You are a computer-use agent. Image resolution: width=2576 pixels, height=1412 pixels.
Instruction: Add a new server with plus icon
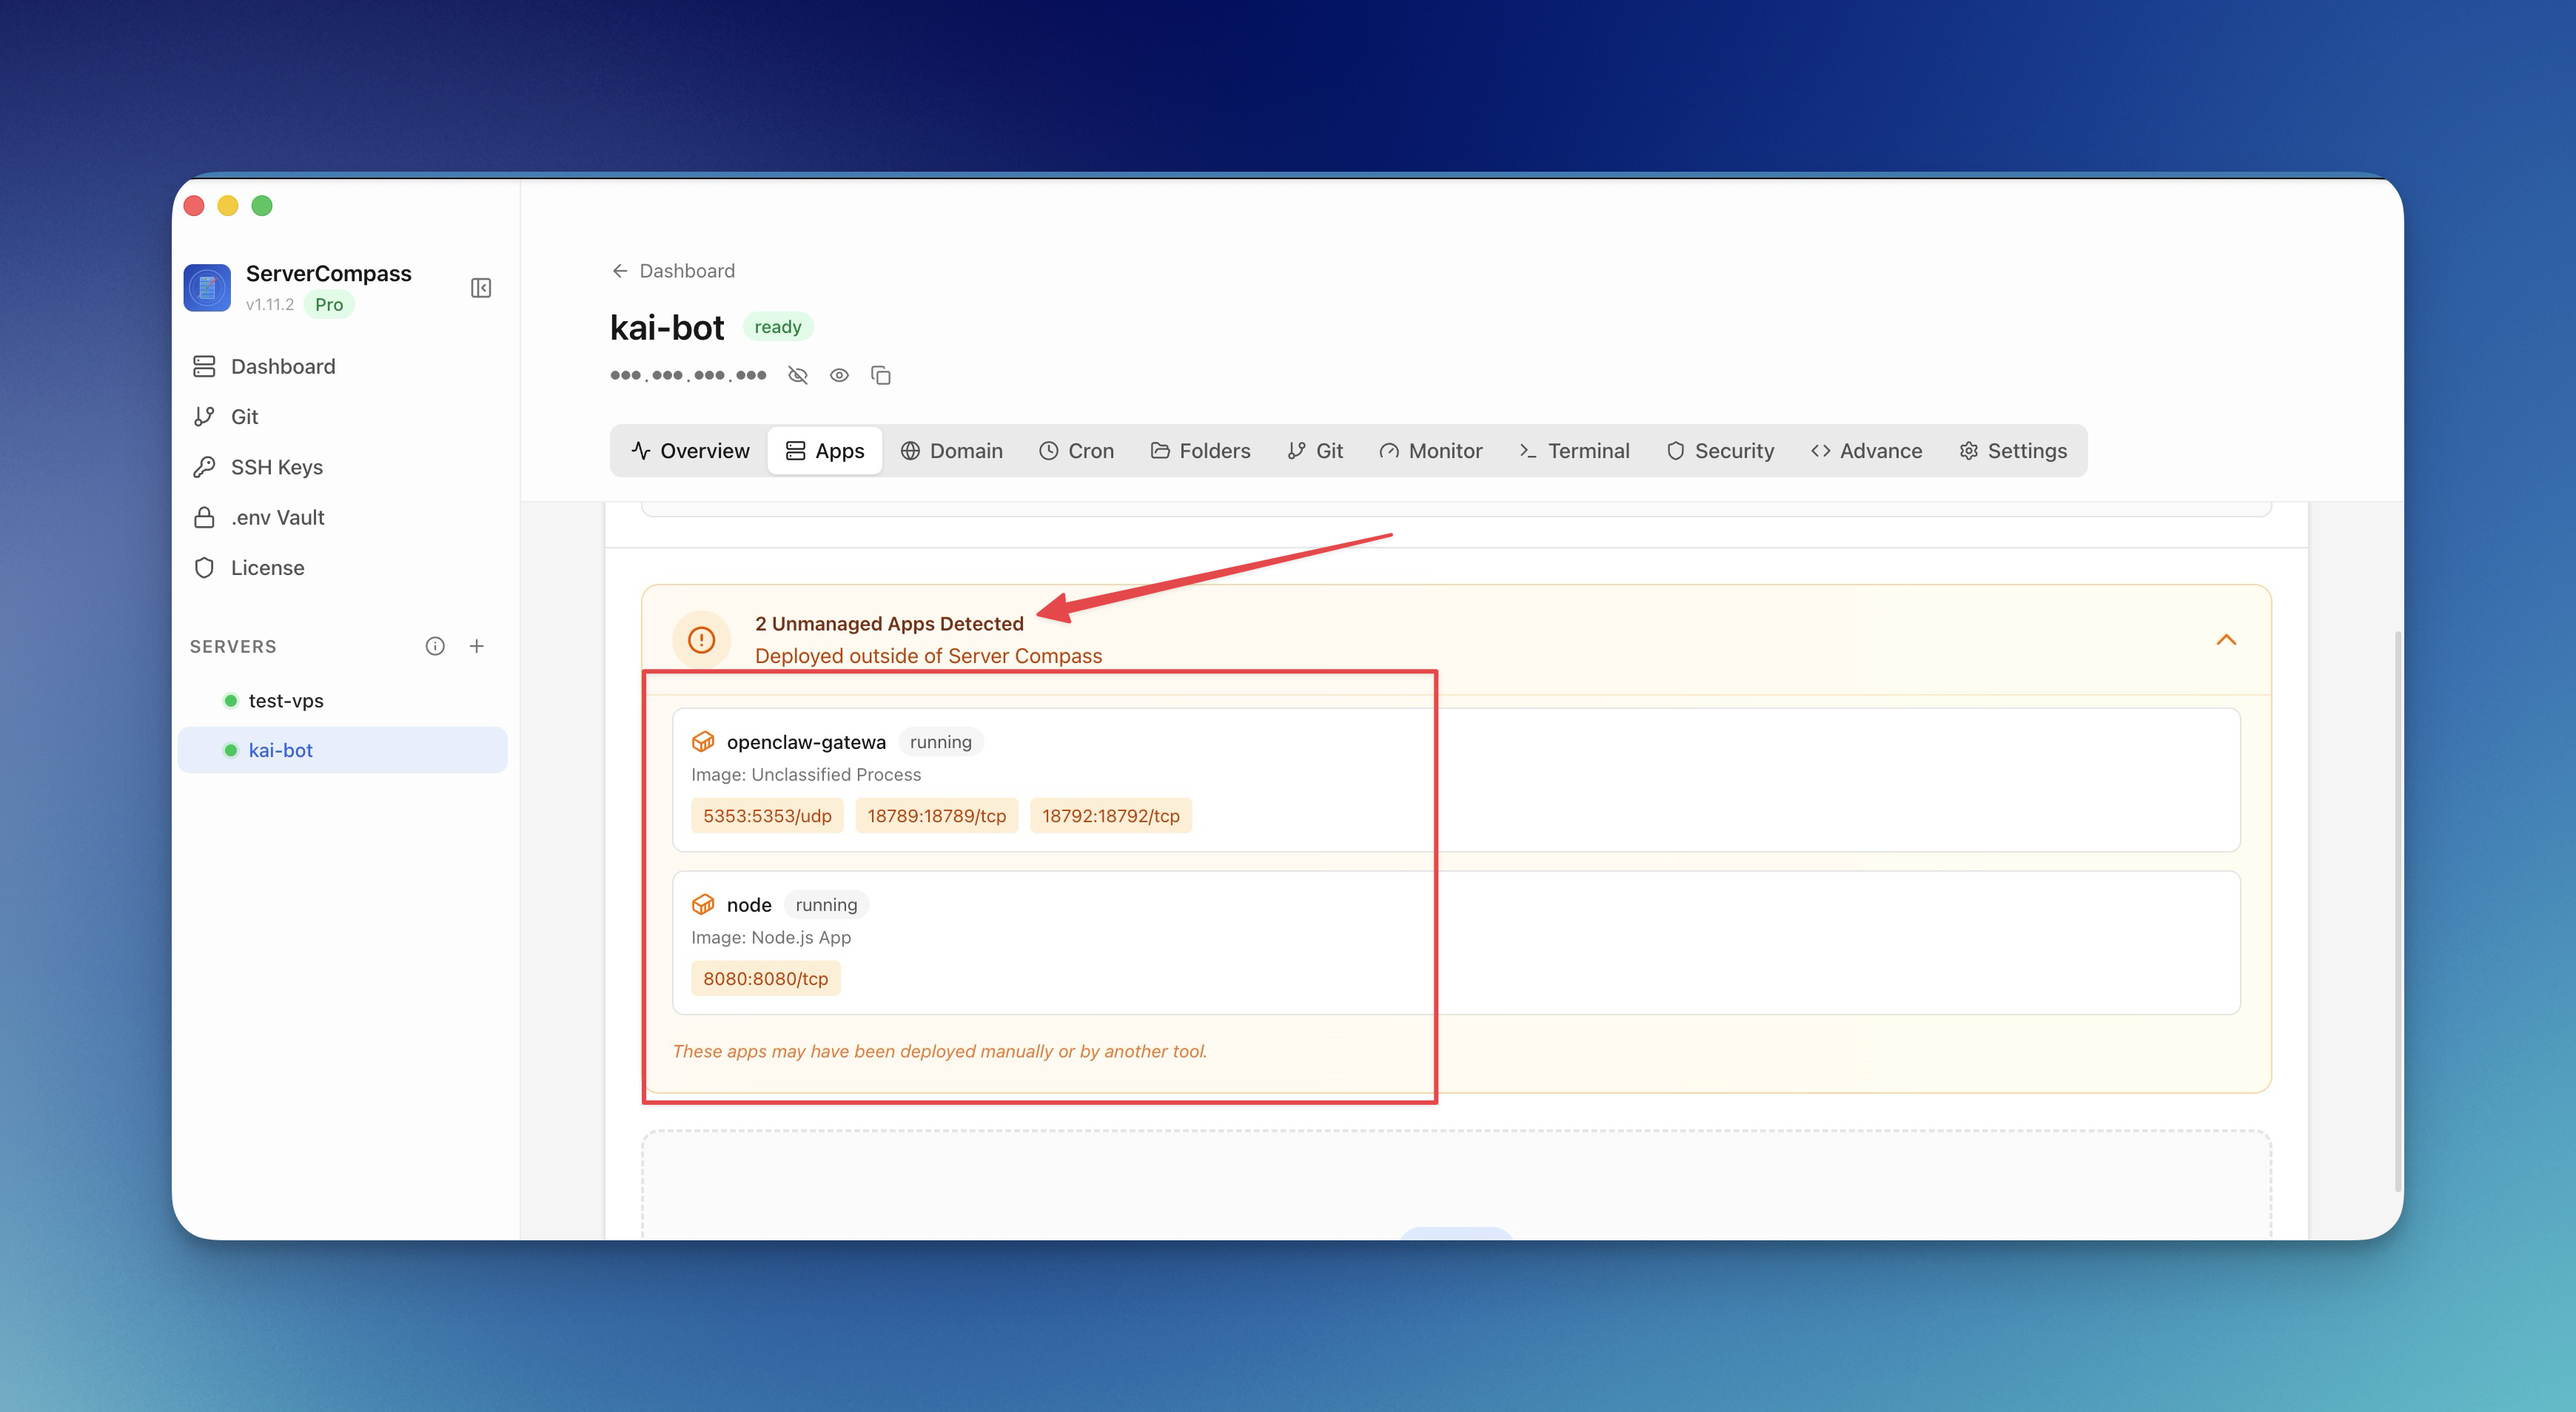pos(477,646)
